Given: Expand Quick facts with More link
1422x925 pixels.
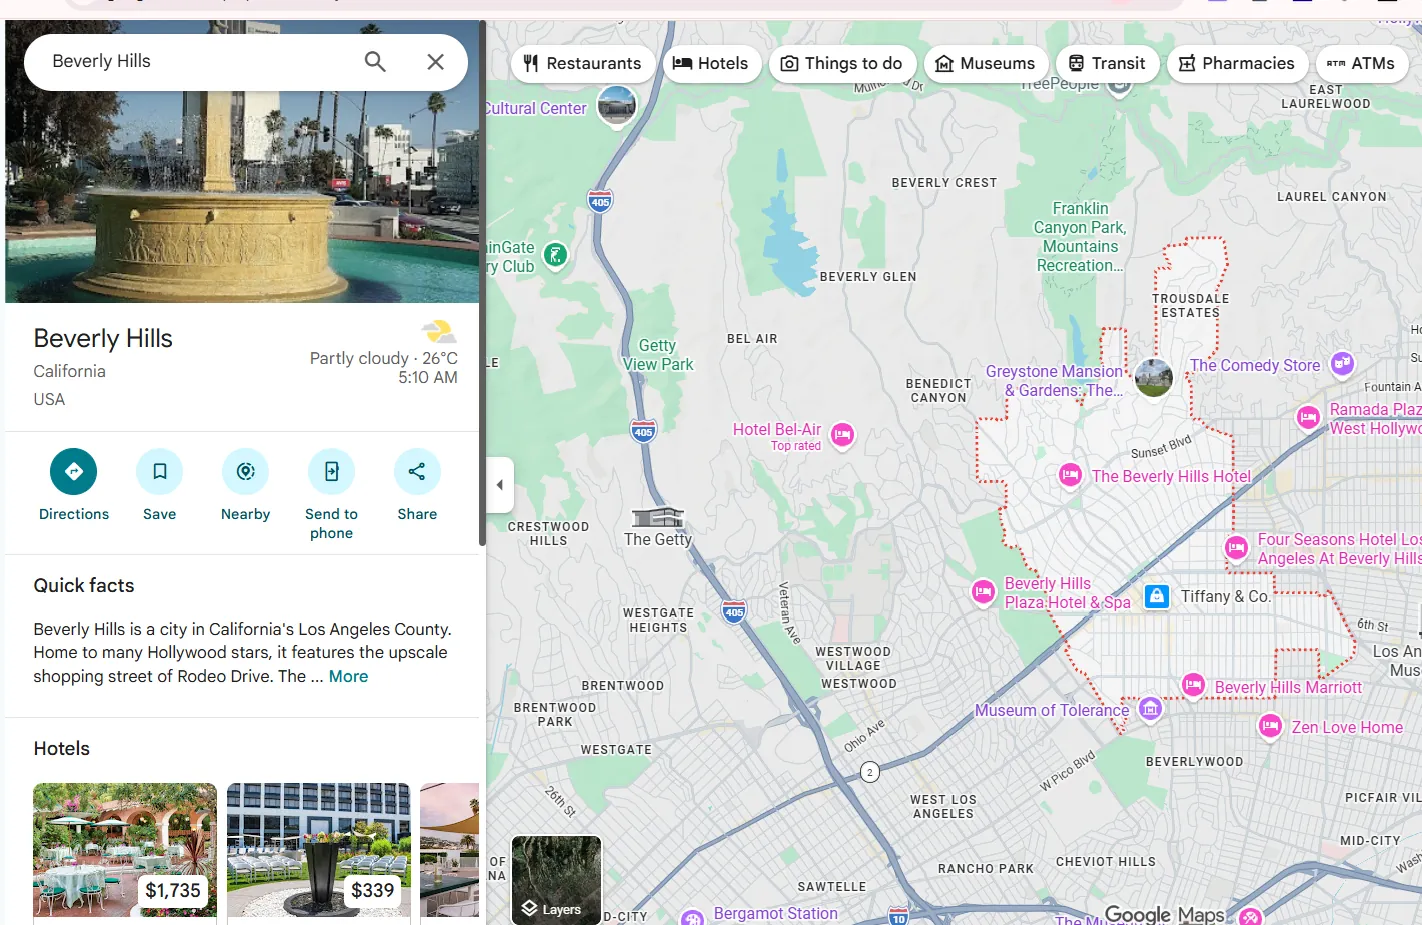Looking at the screenshot, I should click(x=348, y=676).
